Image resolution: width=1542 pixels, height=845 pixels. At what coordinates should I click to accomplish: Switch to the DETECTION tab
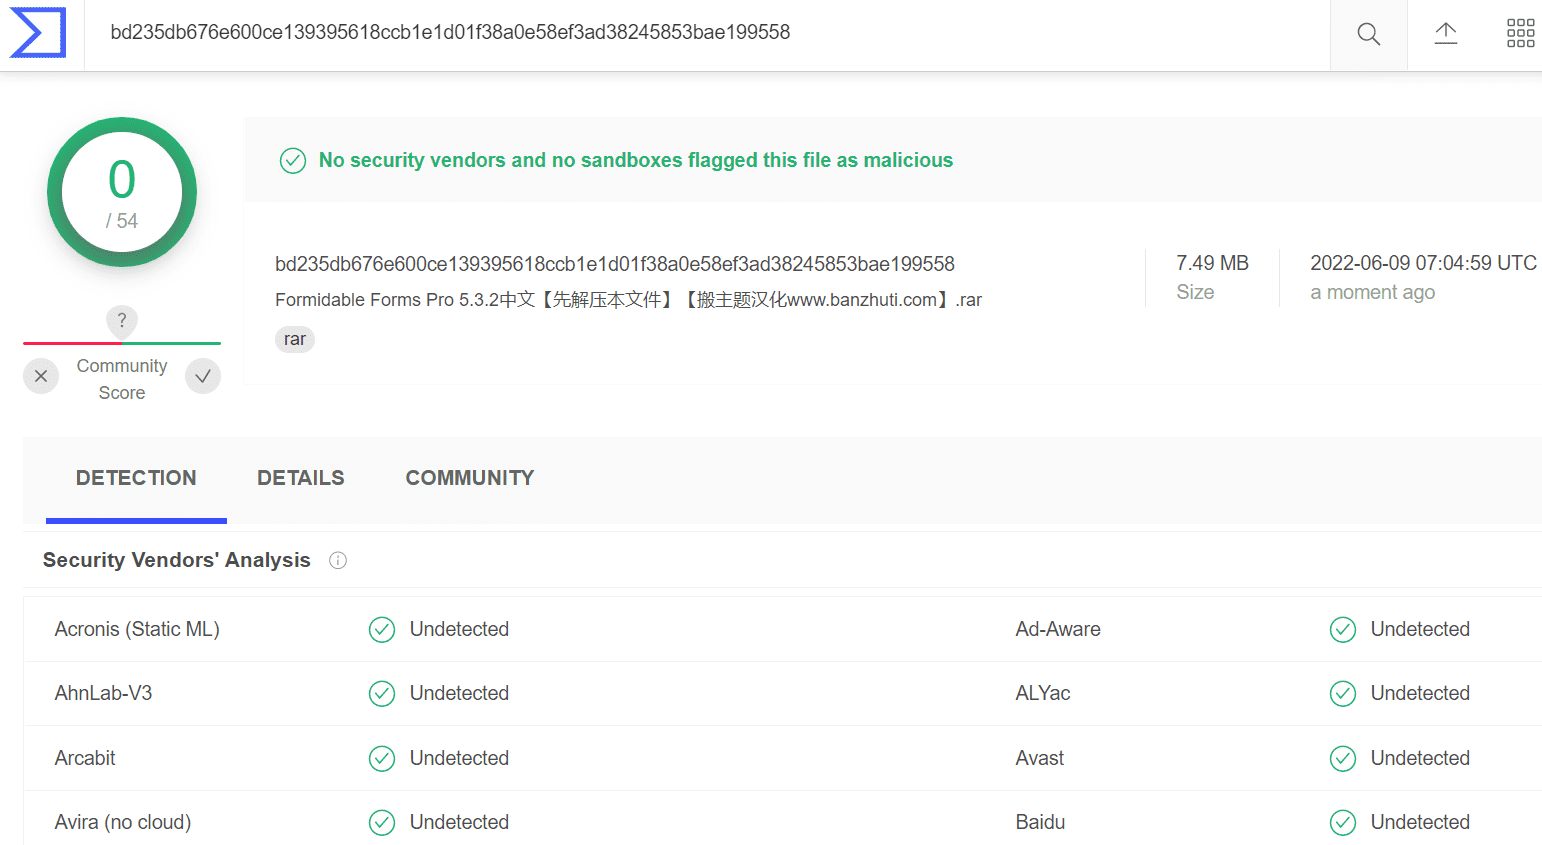click(x=136, y=478)
